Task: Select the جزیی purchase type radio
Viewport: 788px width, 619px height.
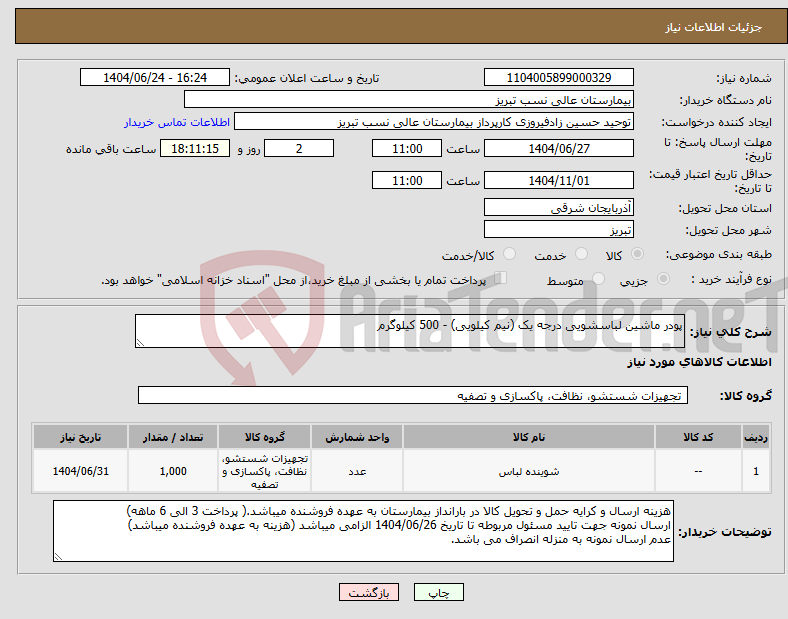Action: pos(663,278)
